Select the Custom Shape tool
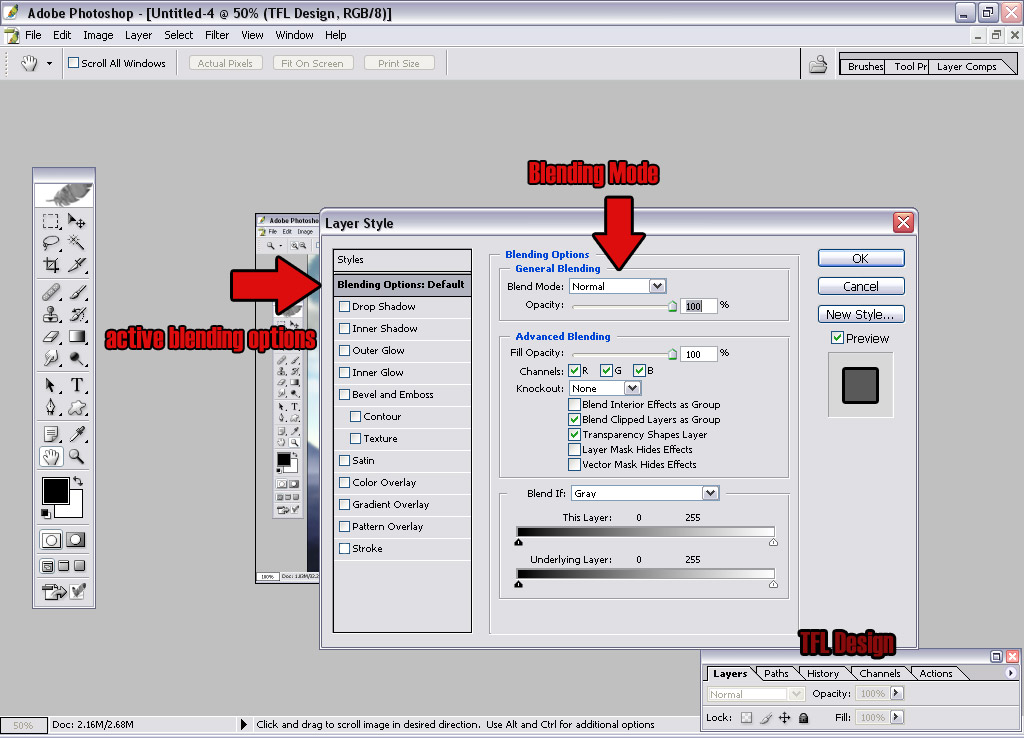 pyautogui.click(x=76, y=408)
